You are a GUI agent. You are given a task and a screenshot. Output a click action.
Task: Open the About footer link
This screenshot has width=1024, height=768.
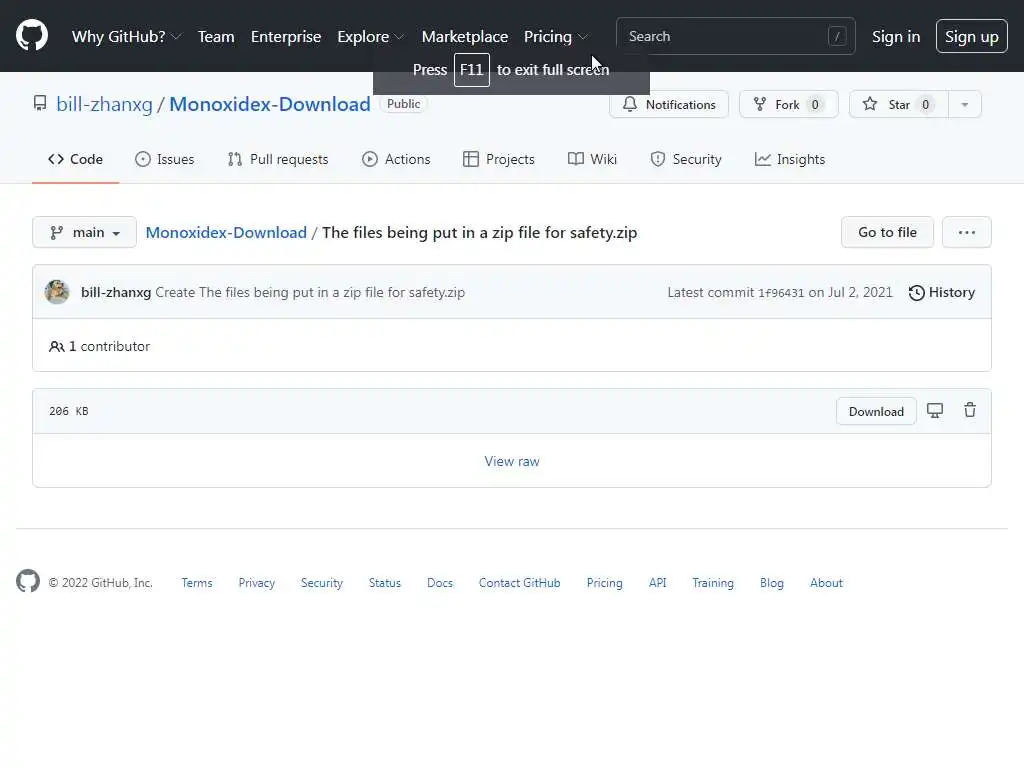coord(826,583)
